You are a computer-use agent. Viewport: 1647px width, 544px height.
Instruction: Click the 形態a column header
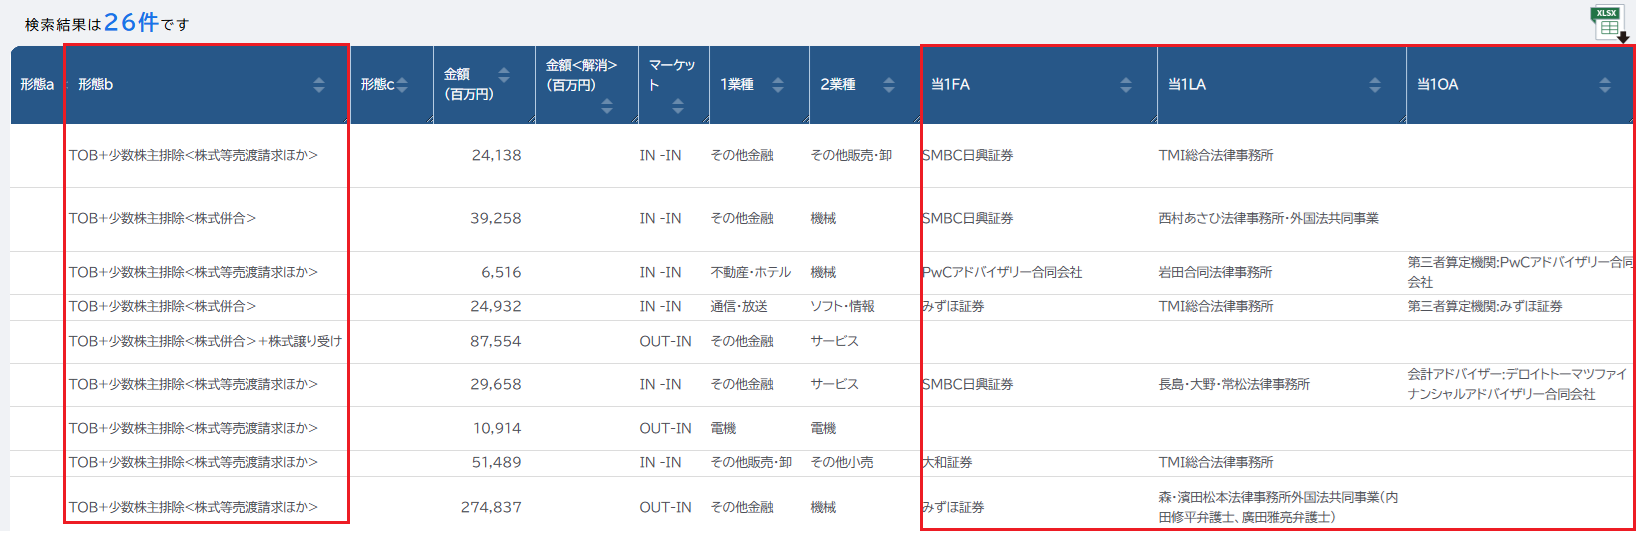37,85
